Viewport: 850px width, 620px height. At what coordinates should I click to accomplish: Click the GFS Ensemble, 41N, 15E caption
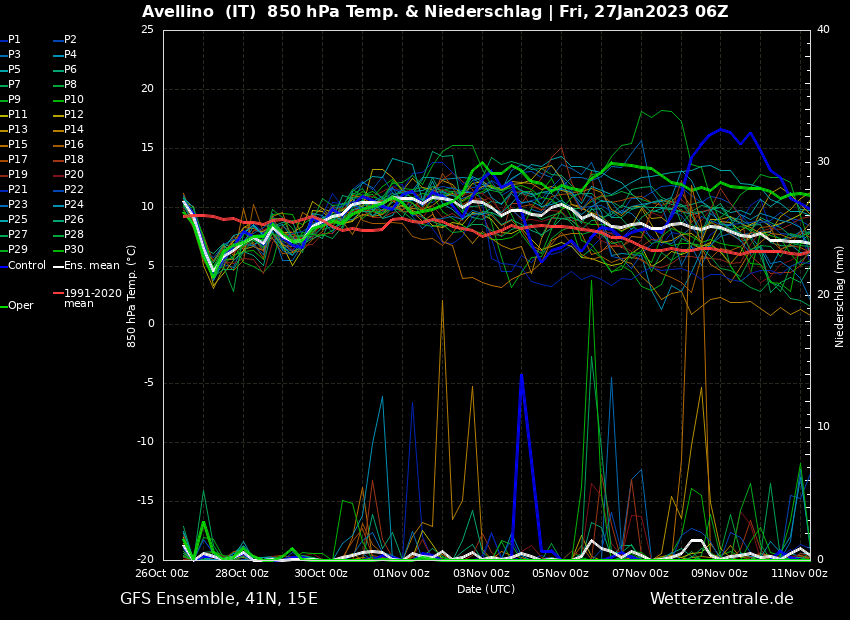tap(219, 599)
